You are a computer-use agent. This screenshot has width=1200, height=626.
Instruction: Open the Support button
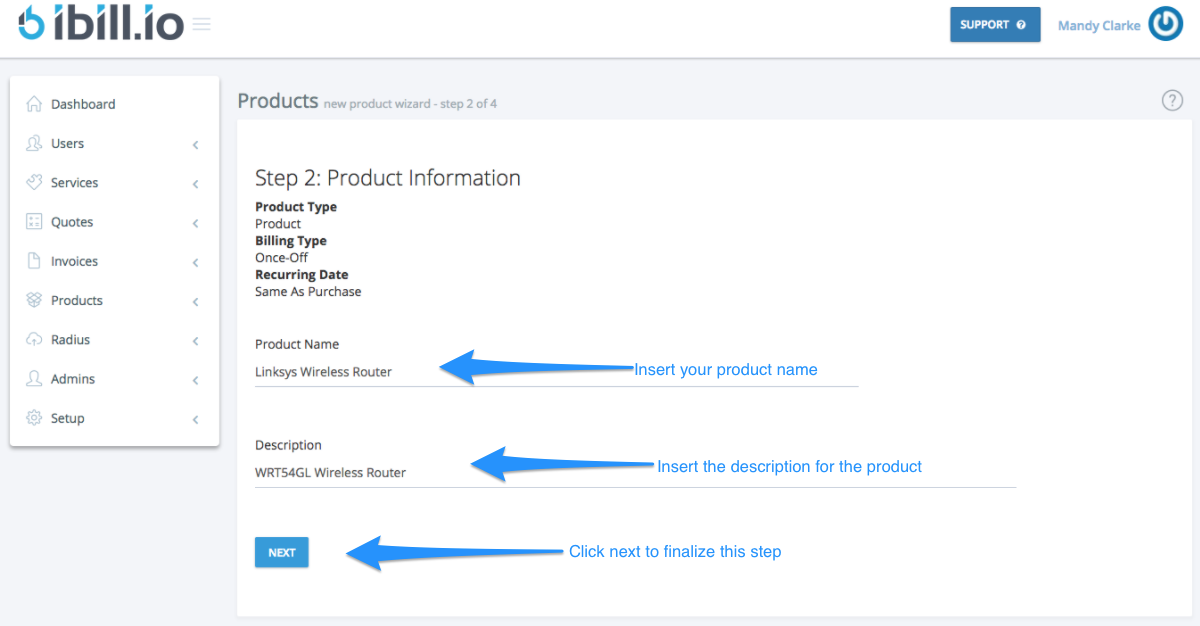click(995, 25)
